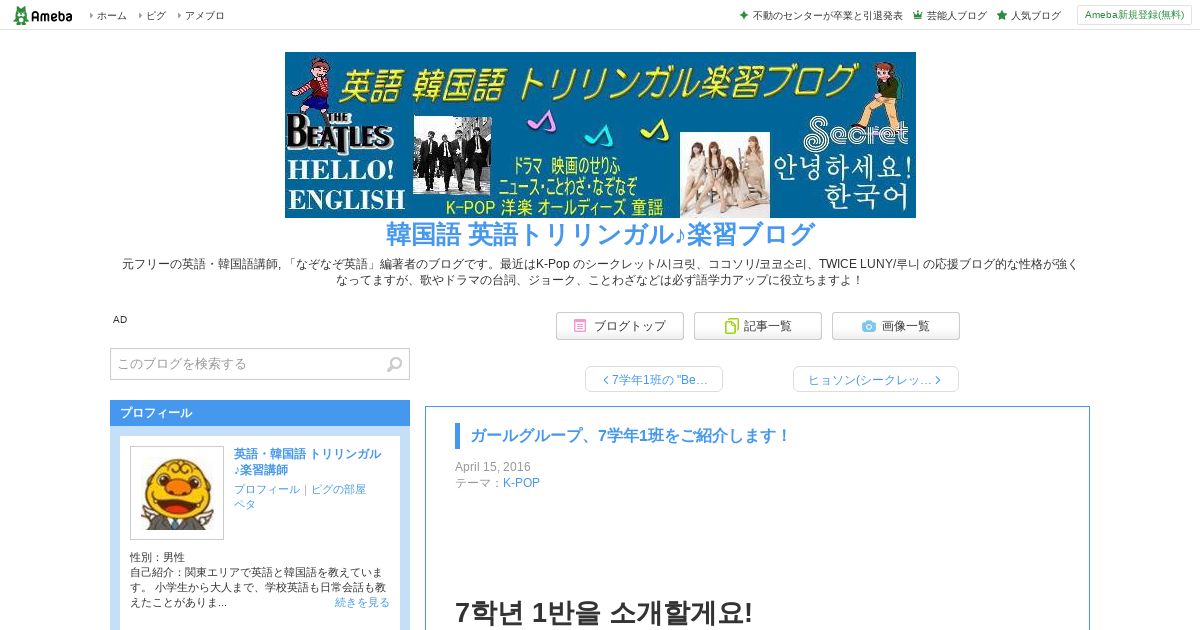Image resolution: width=1200 pixels, height=630 pixels.
Task: Expand profile with 続きを見る
Action: tap(362, 602)
